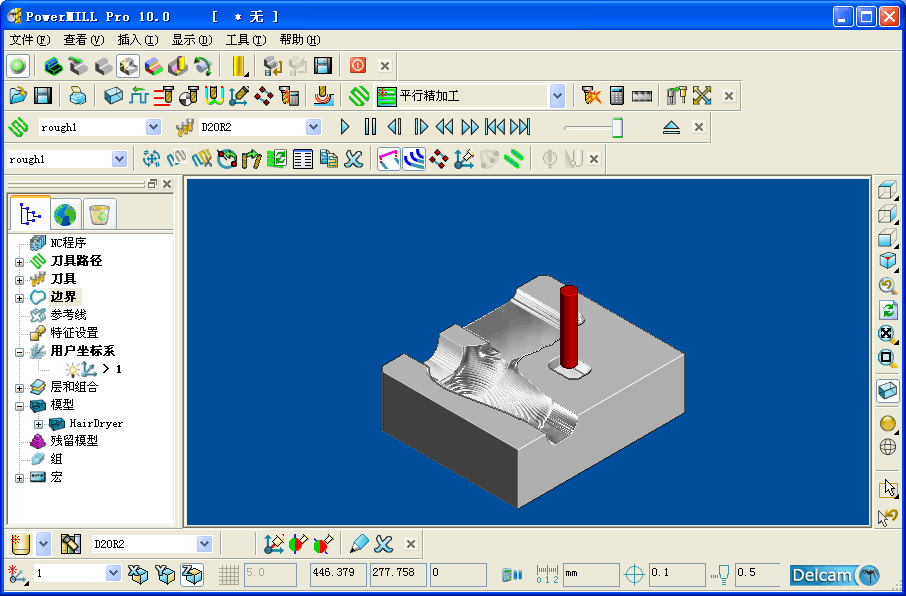Expand the HairDryer model node
The width and height of the screenshot is (906, 596).
39,424
